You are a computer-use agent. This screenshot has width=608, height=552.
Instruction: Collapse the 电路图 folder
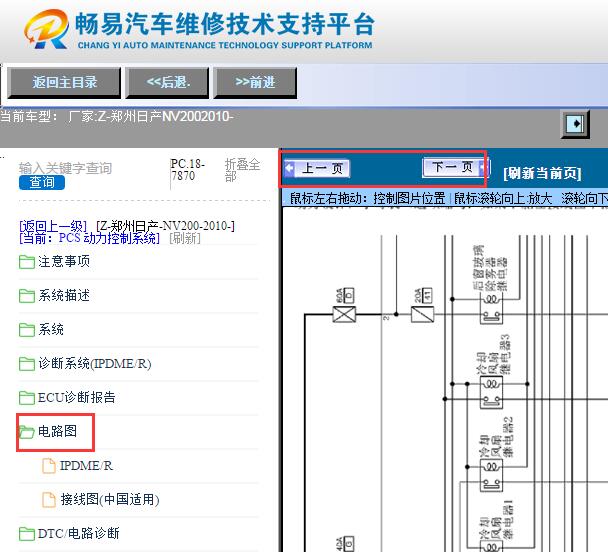[57, 431]
